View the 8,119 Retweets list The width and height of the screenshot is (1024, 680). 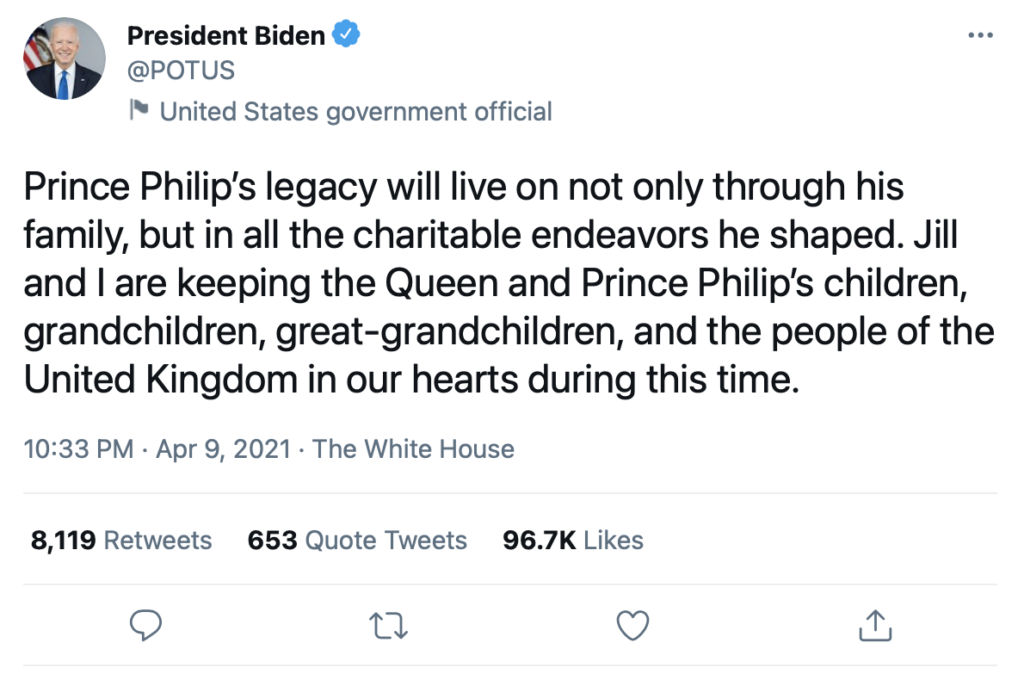click(x=121, y=540)
